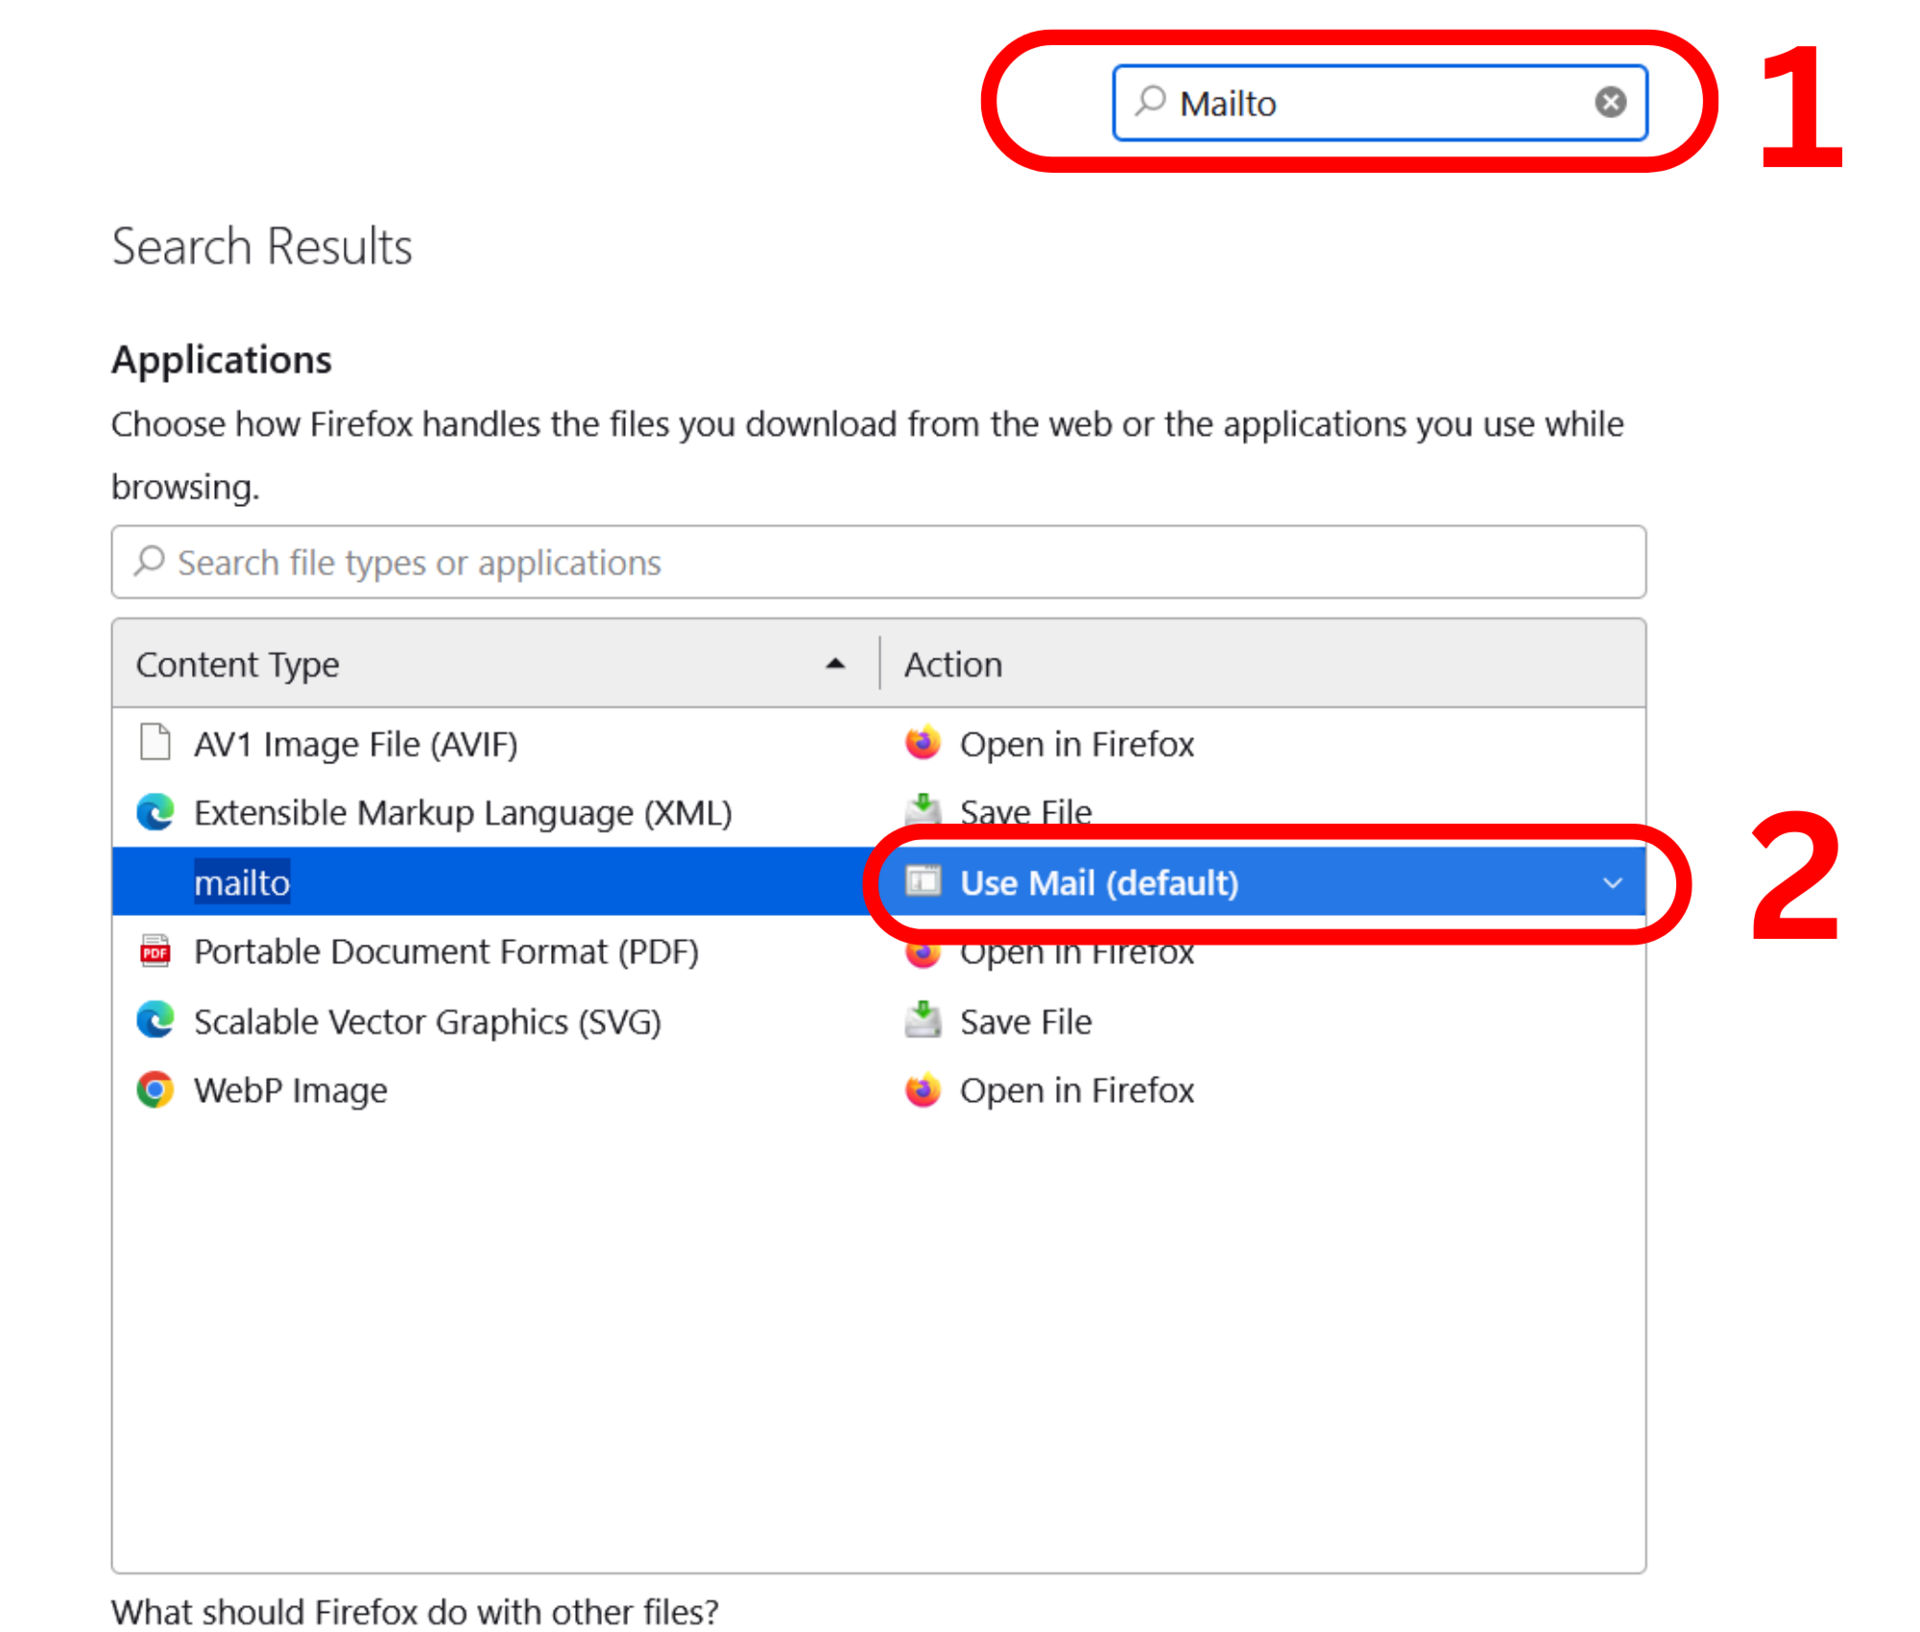
Task: Click Open in Firefox action for WebP
Action: coord(1076,1089)
